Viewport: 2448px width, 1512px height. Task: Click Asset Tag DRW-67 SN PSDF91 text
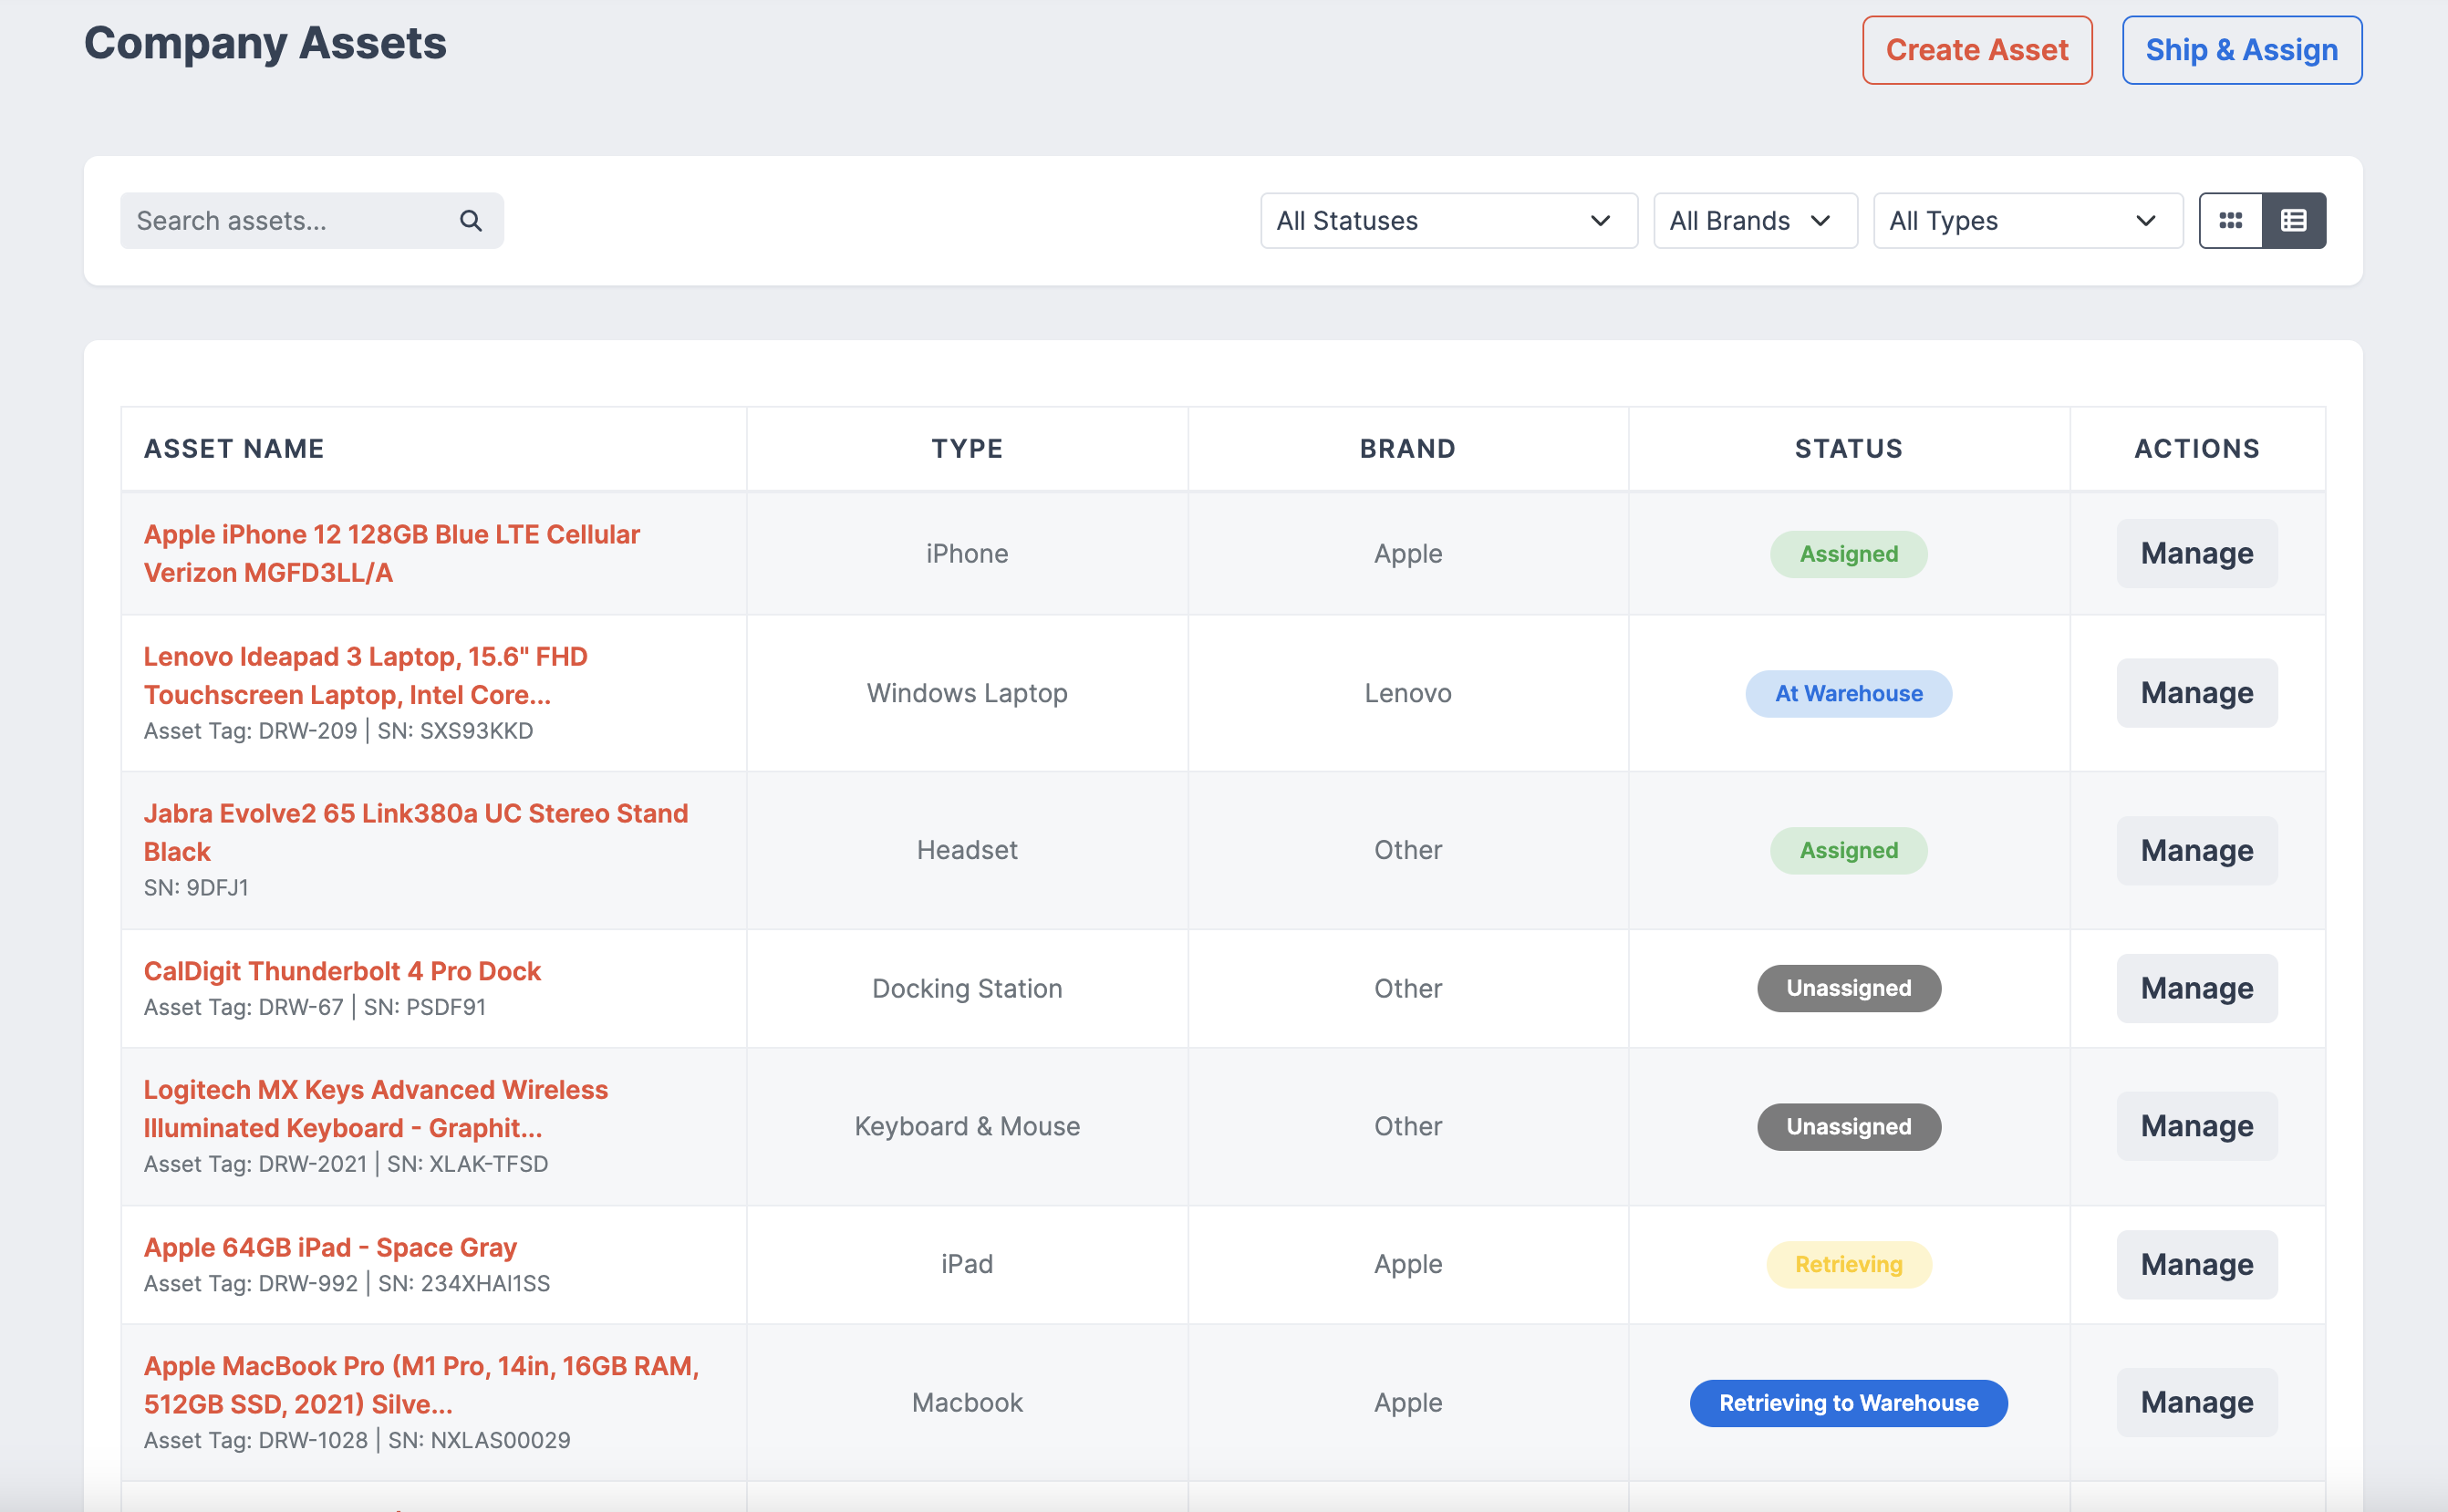tap(314, 1007)
